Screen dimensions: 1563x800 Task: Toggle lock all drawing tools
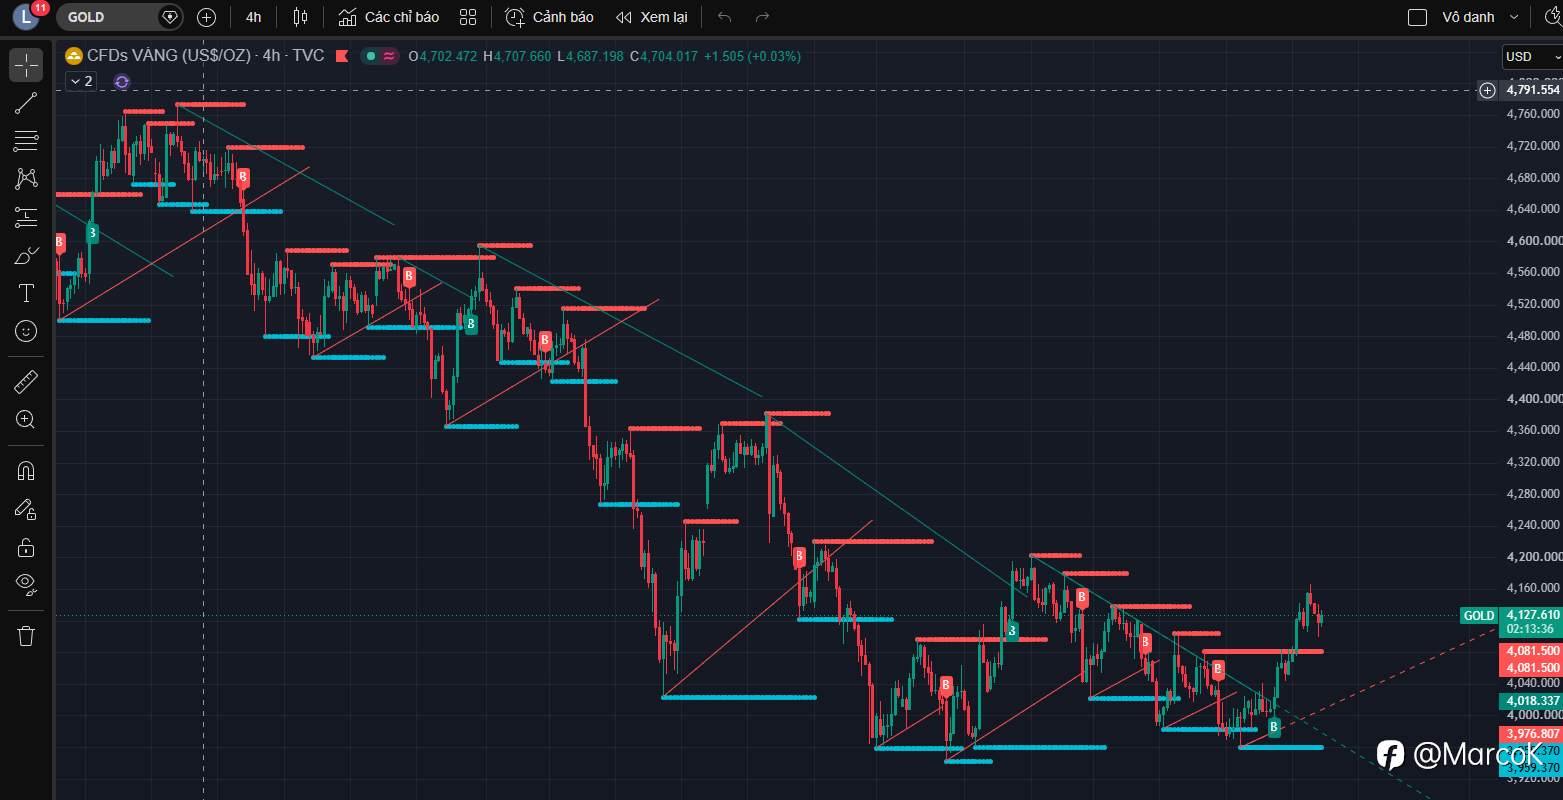tap(26, 548)
